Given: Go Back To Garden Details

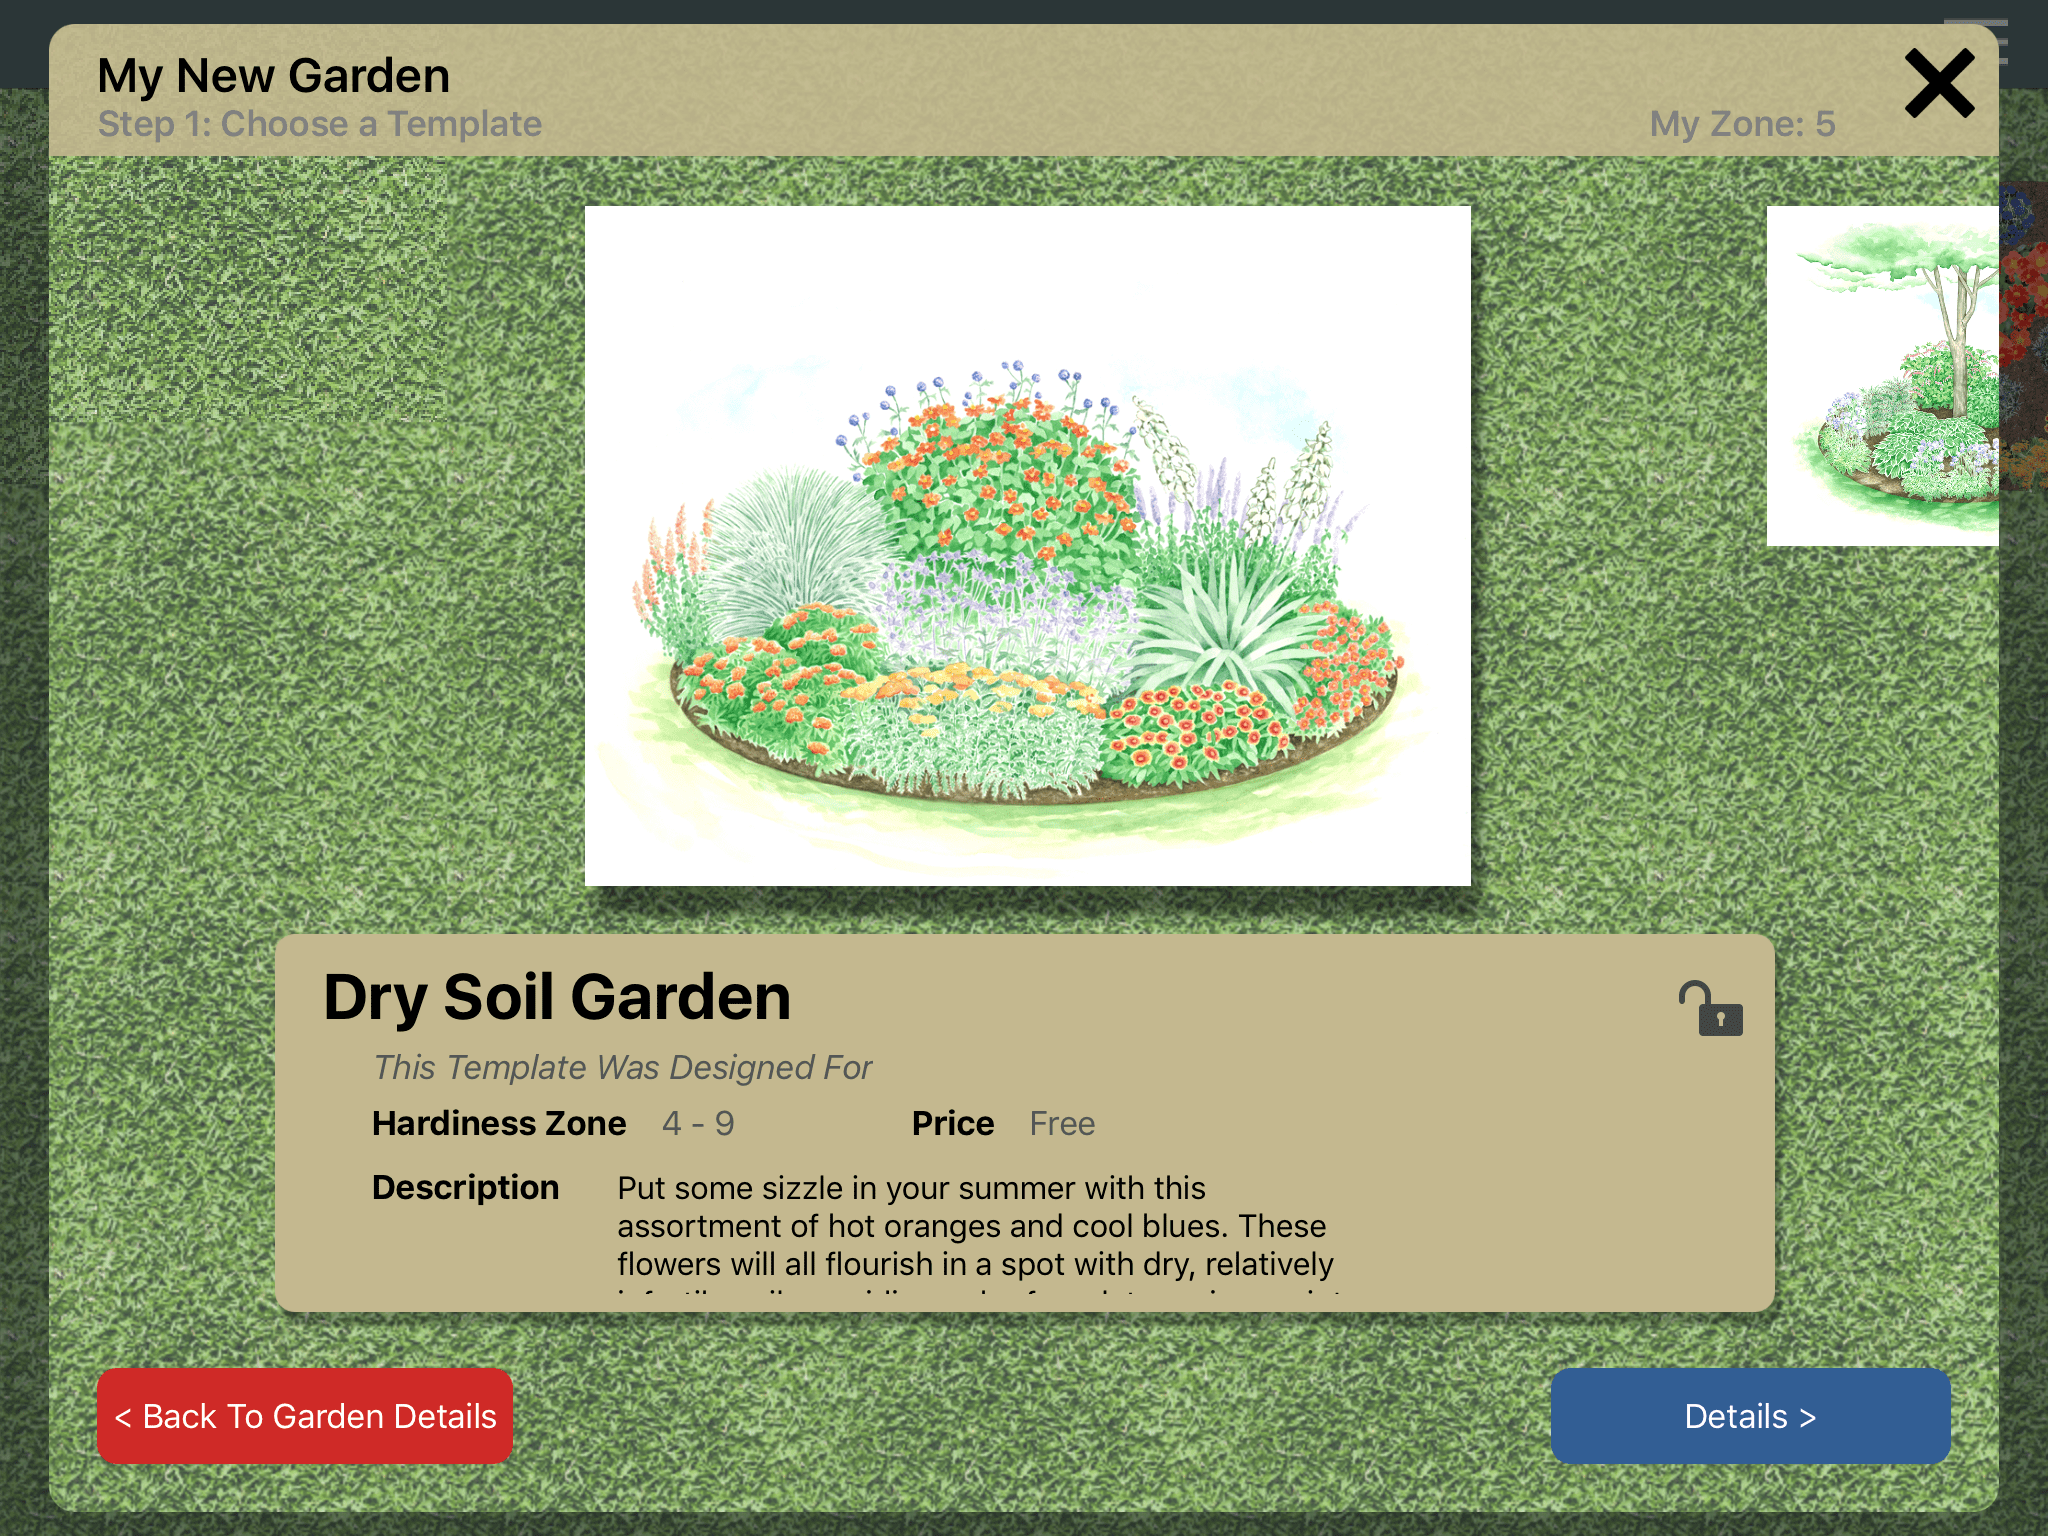Looking at the screenshot, I should point(305,1415).
